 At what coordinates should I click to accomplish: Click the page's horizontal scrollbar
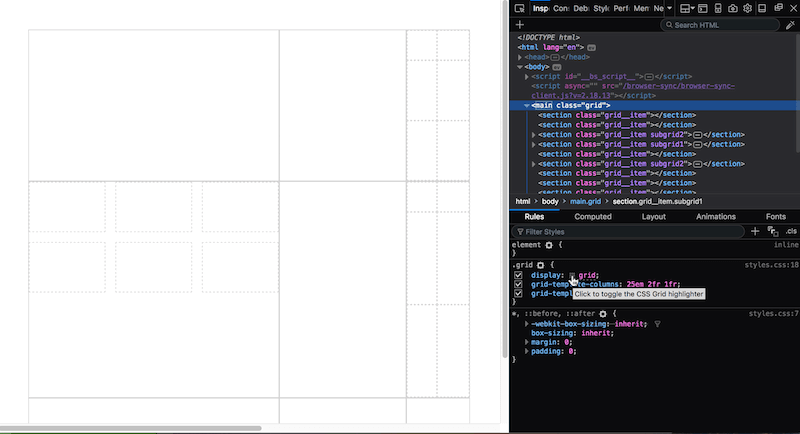click(130, 428)
